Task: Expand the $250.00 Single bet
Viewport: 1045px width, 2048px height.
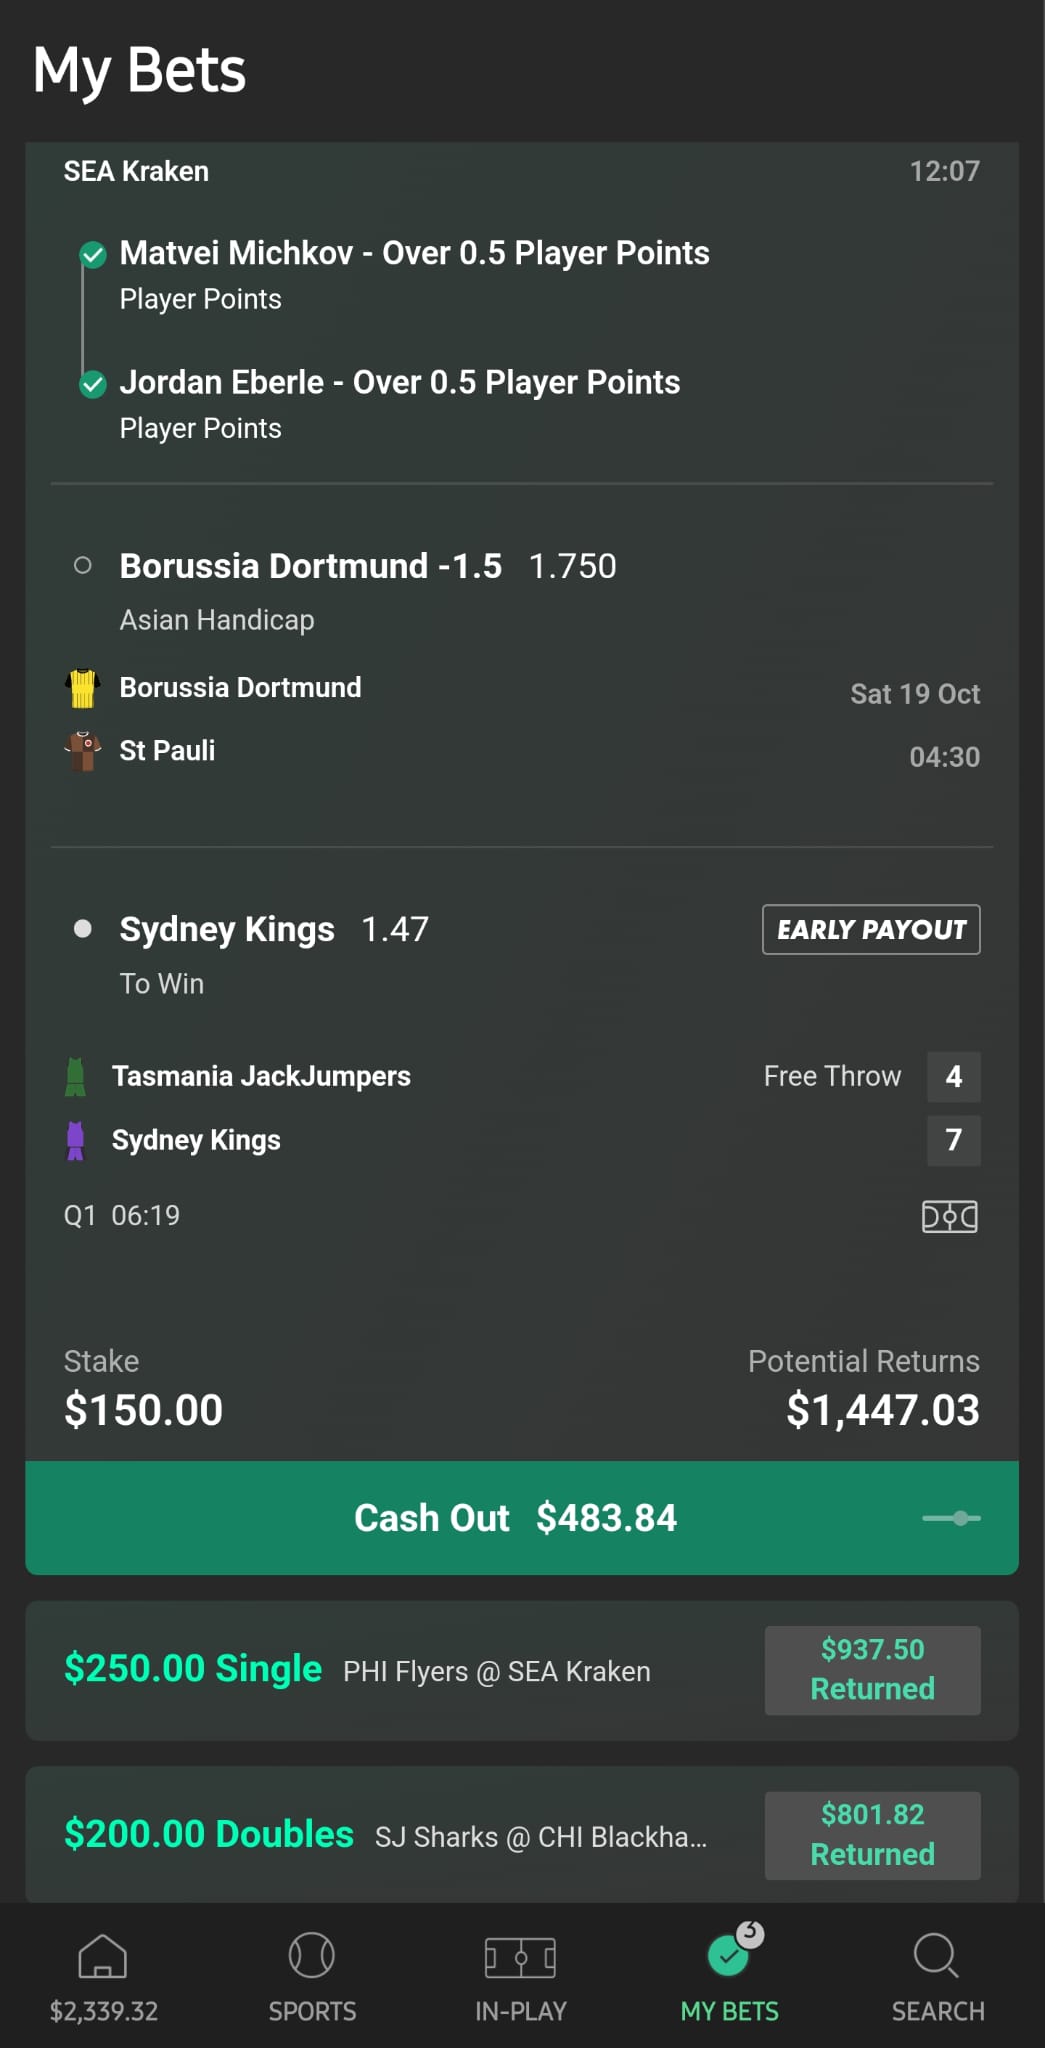Action: 520,1670
